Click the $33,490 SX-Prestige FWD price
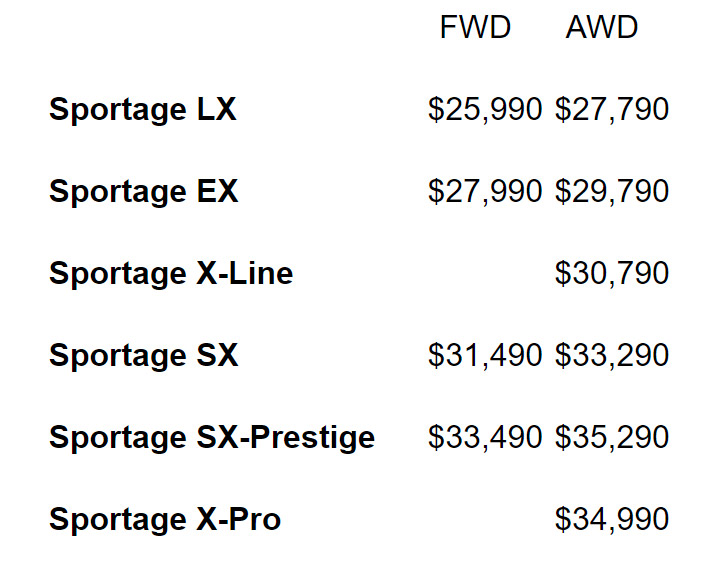This screenshot has height=561, width=727. coord(485,437)
